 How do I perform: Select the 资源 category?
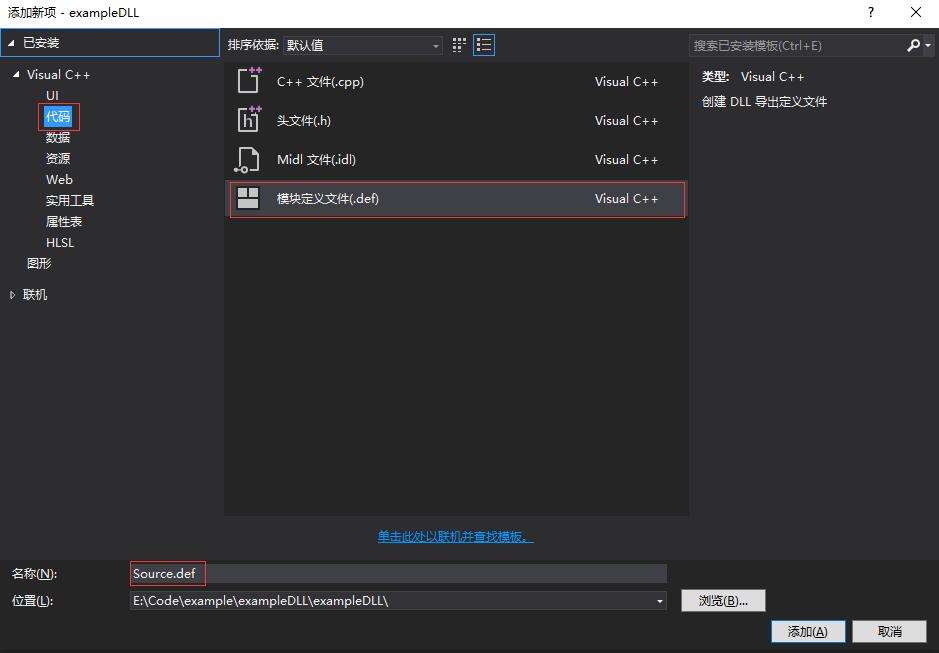click(x=58, y=158)
